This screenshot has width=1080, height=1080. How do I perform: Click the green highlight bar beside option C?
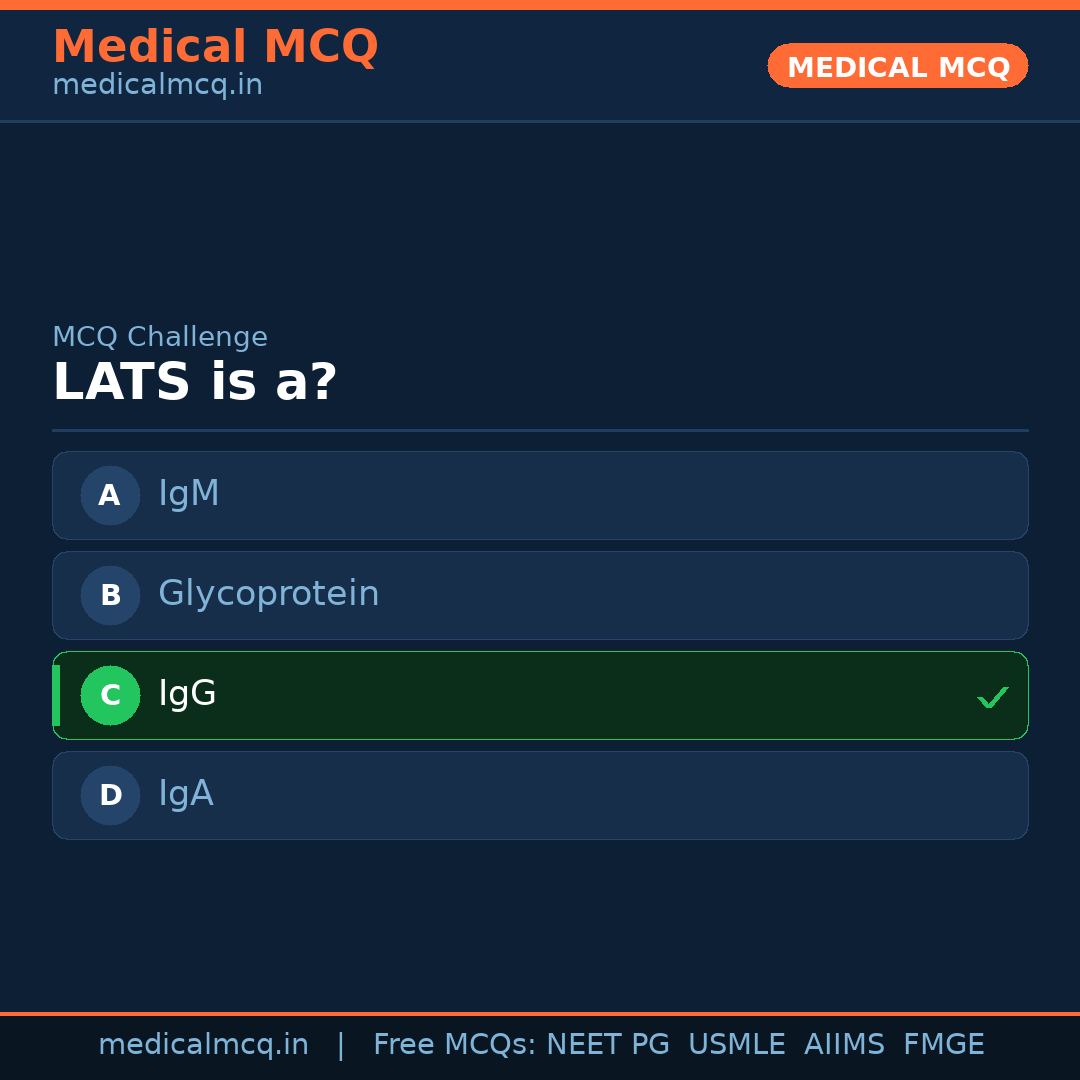[x=55, y=695]
